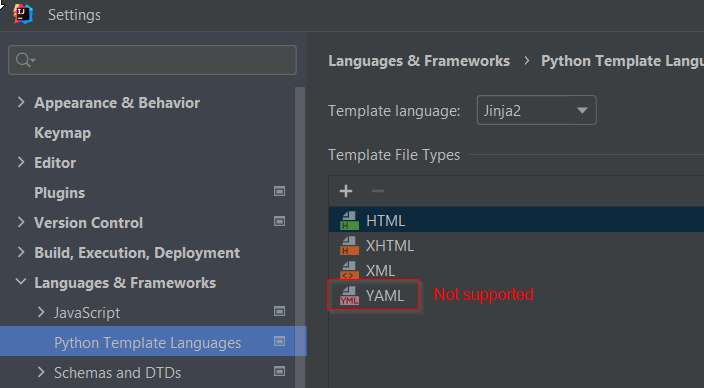Click the YAML file type icon
The image size is (704, 388).
click(x=349, y=296)
